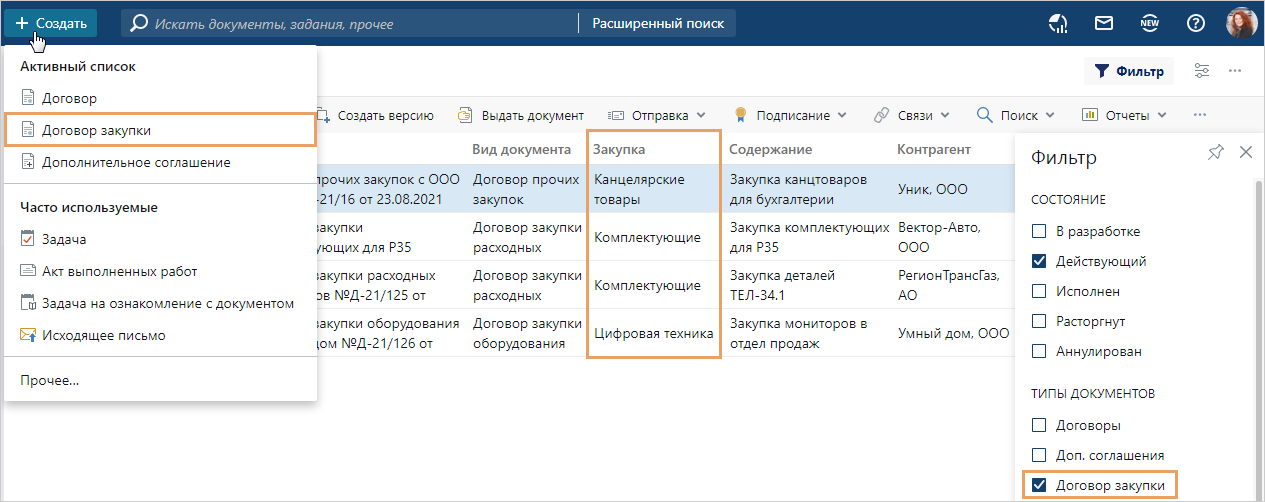Select 'Договор закупки' from the create menu

[97, 130]
